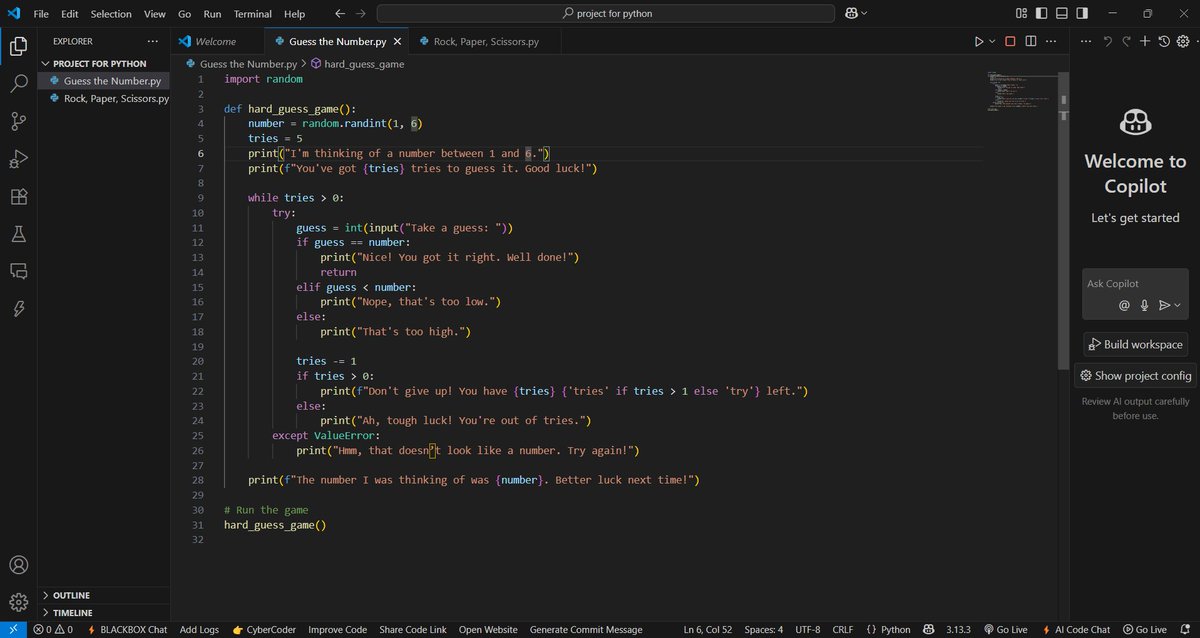Open the chat view in activity bar
Image resolution: width=1200 pixels, height=638 pixels.
click(18, 271)
